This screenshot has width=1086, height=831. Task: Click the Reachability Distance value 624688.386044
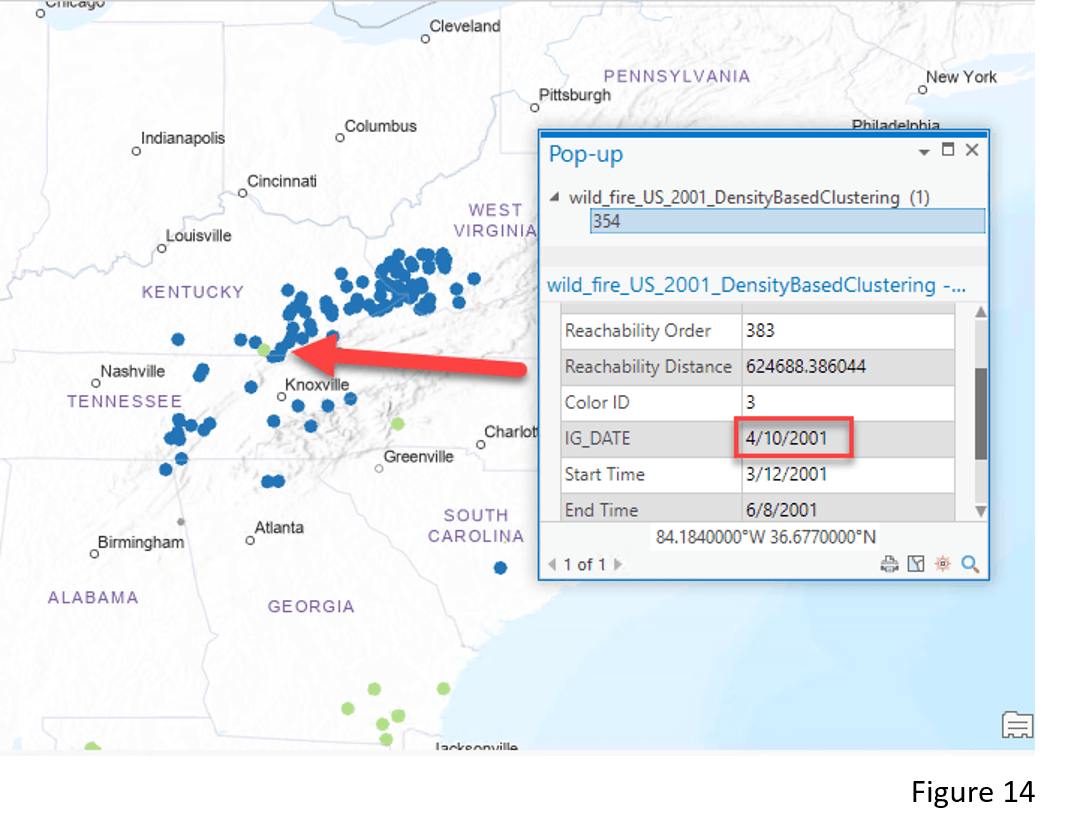(x=805, y=366)
